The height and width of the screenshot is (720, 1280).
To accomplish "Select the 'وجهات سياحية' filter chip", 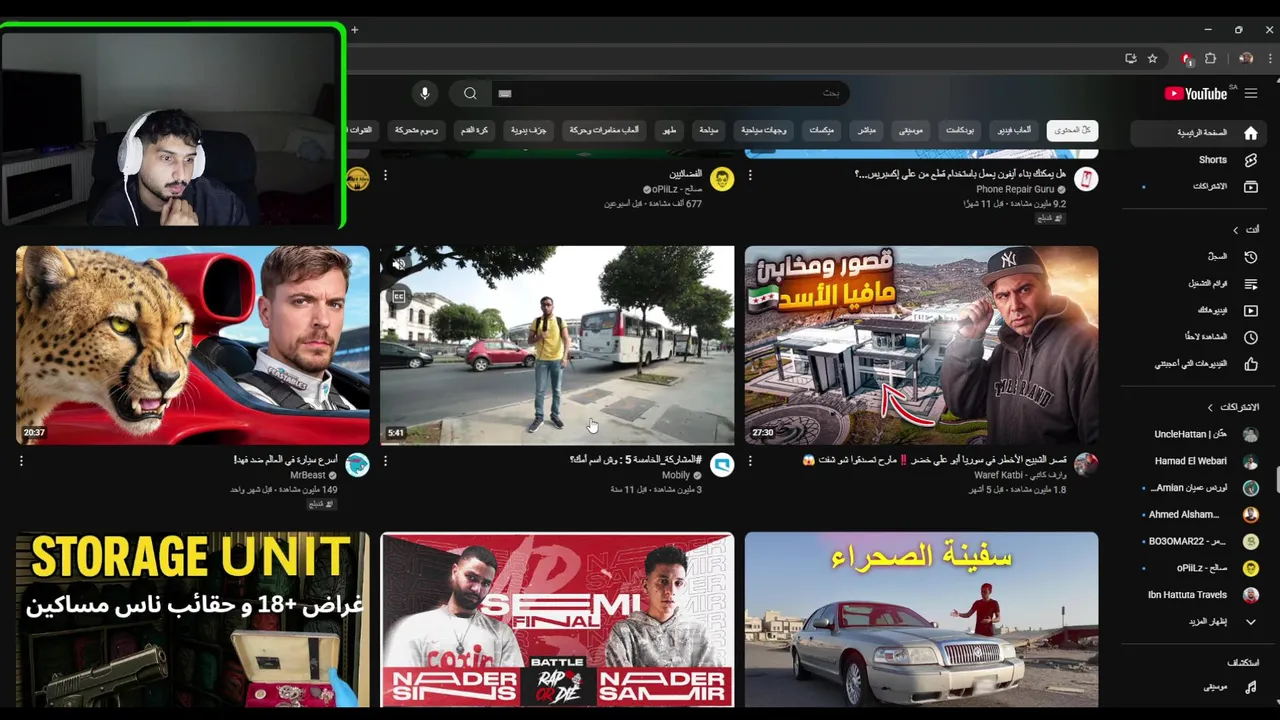I will [x=764, y=131].
